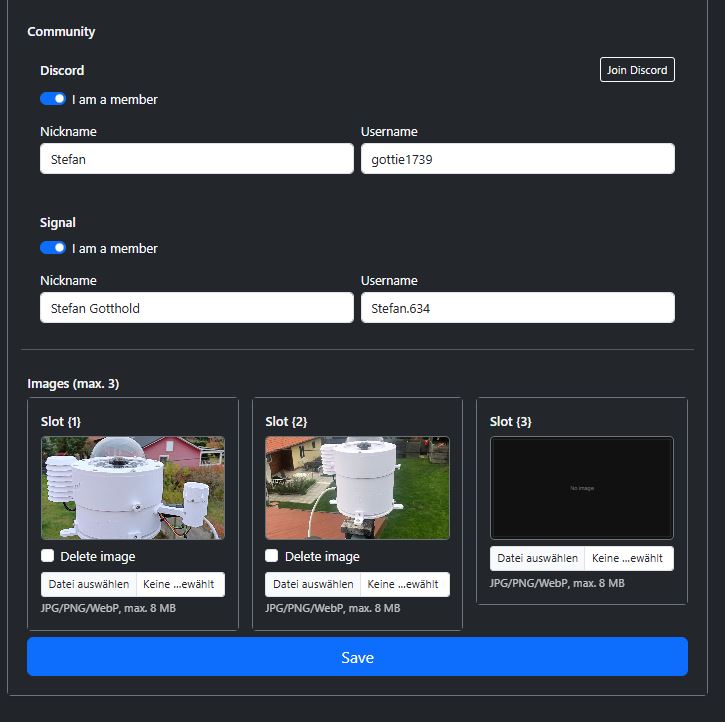
Task: Click 'Nickname' label above the Stefan field
Action: (68, 132)
